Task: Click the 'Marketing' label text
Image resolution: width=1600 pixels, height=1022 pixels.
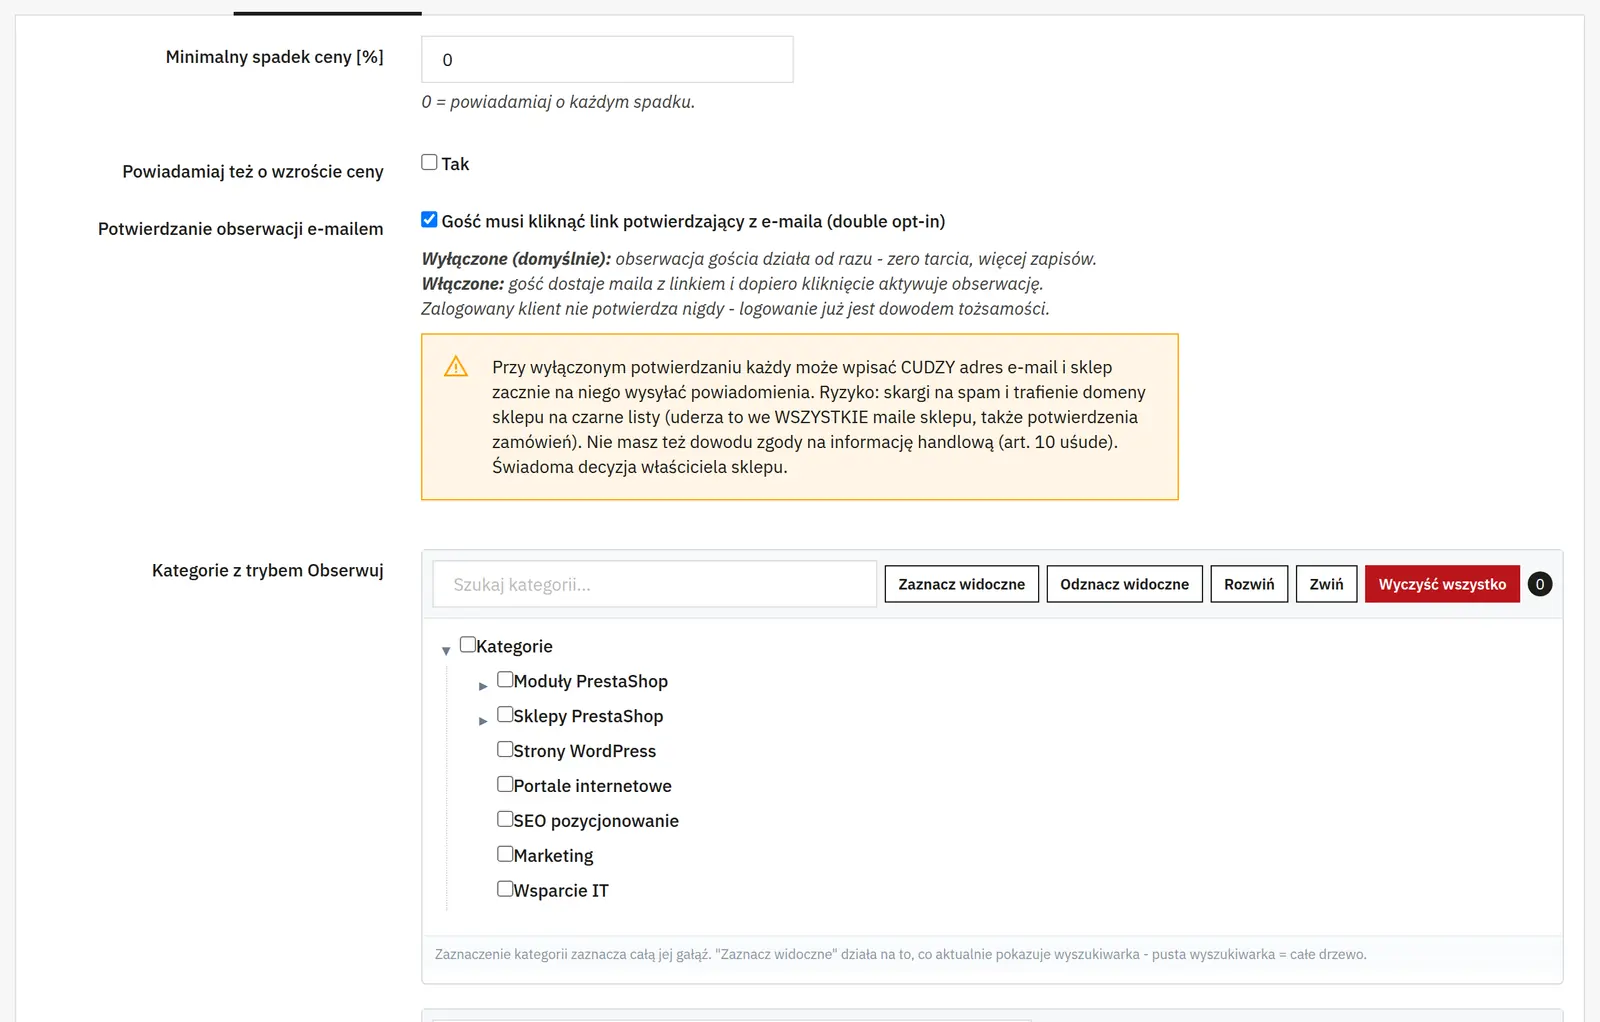Action: point(553,856)
